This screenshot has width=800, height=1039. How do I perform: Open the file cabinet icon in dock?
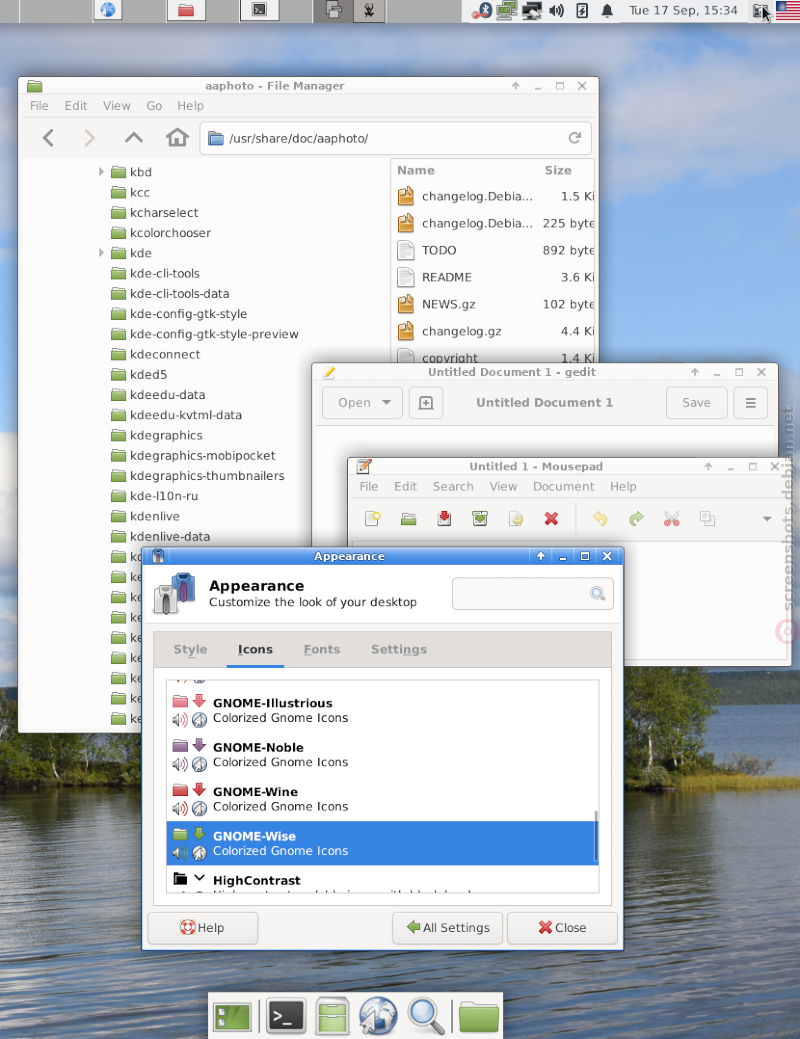331,1015
